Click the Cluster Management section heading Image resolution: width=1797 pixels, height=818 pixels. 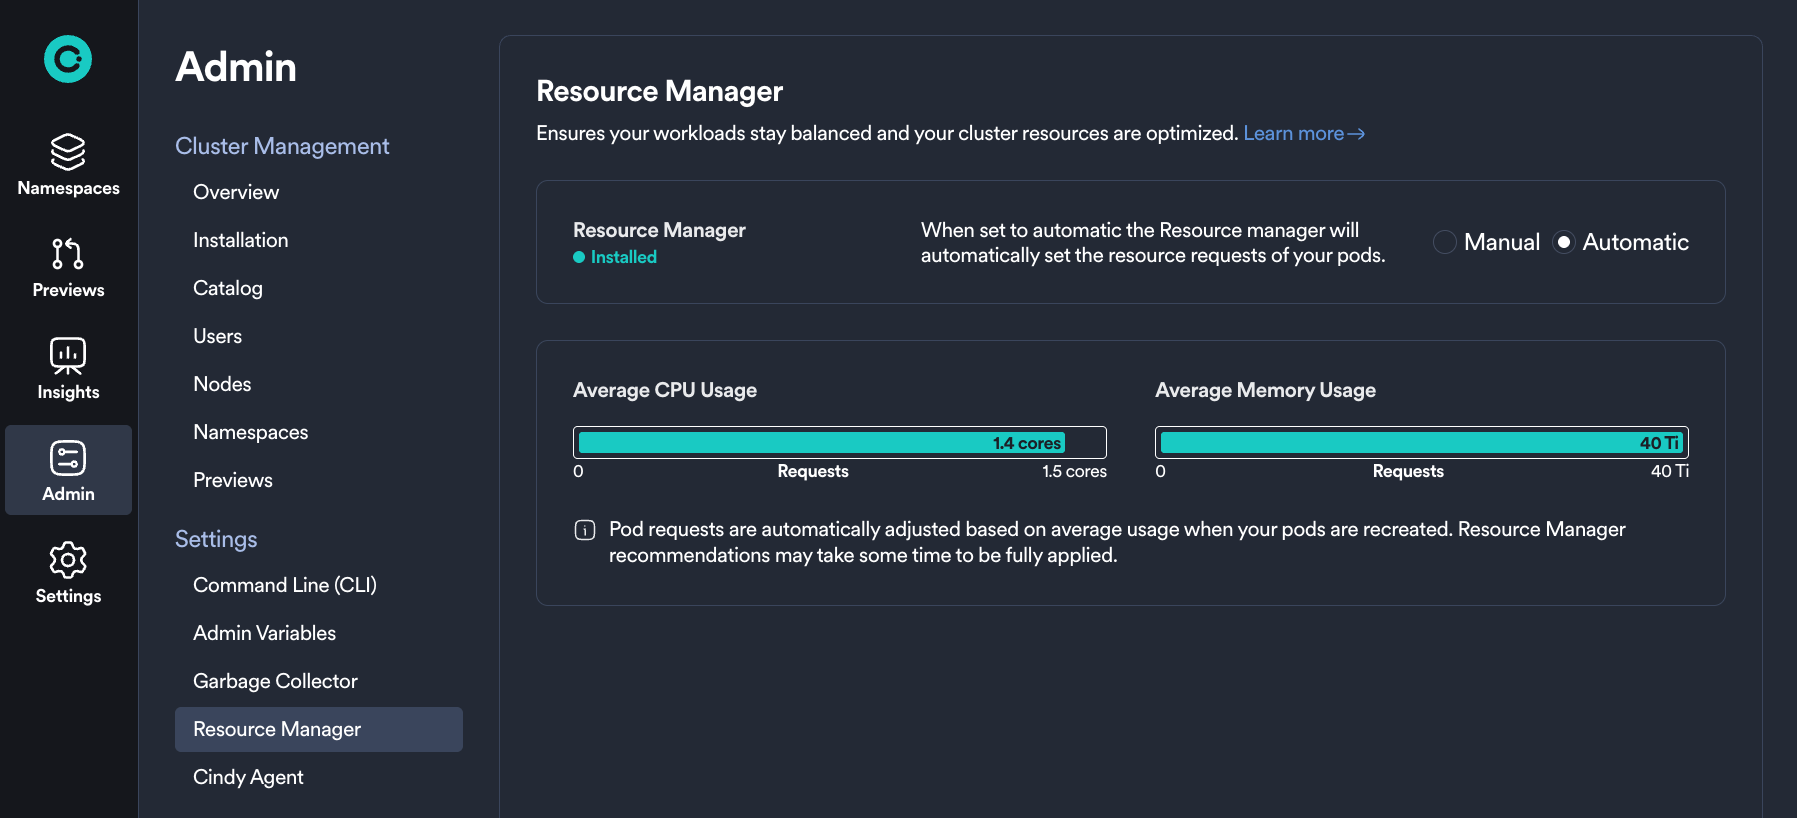pyautogui.click(x=282, y=146)
